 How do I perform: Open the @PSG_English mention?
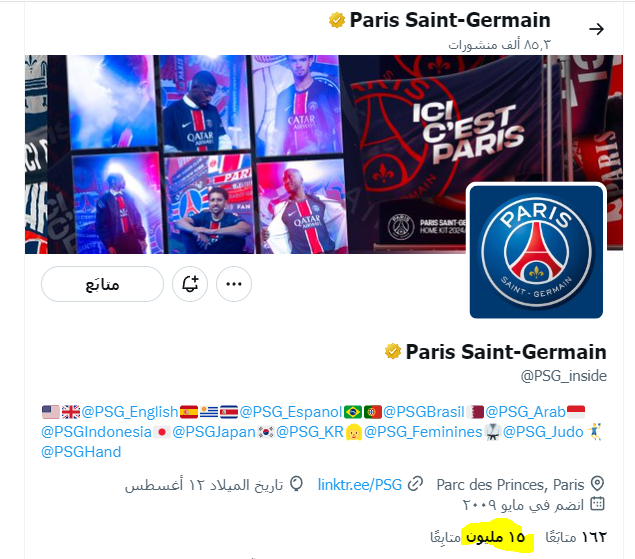click(x=130, y=412)
